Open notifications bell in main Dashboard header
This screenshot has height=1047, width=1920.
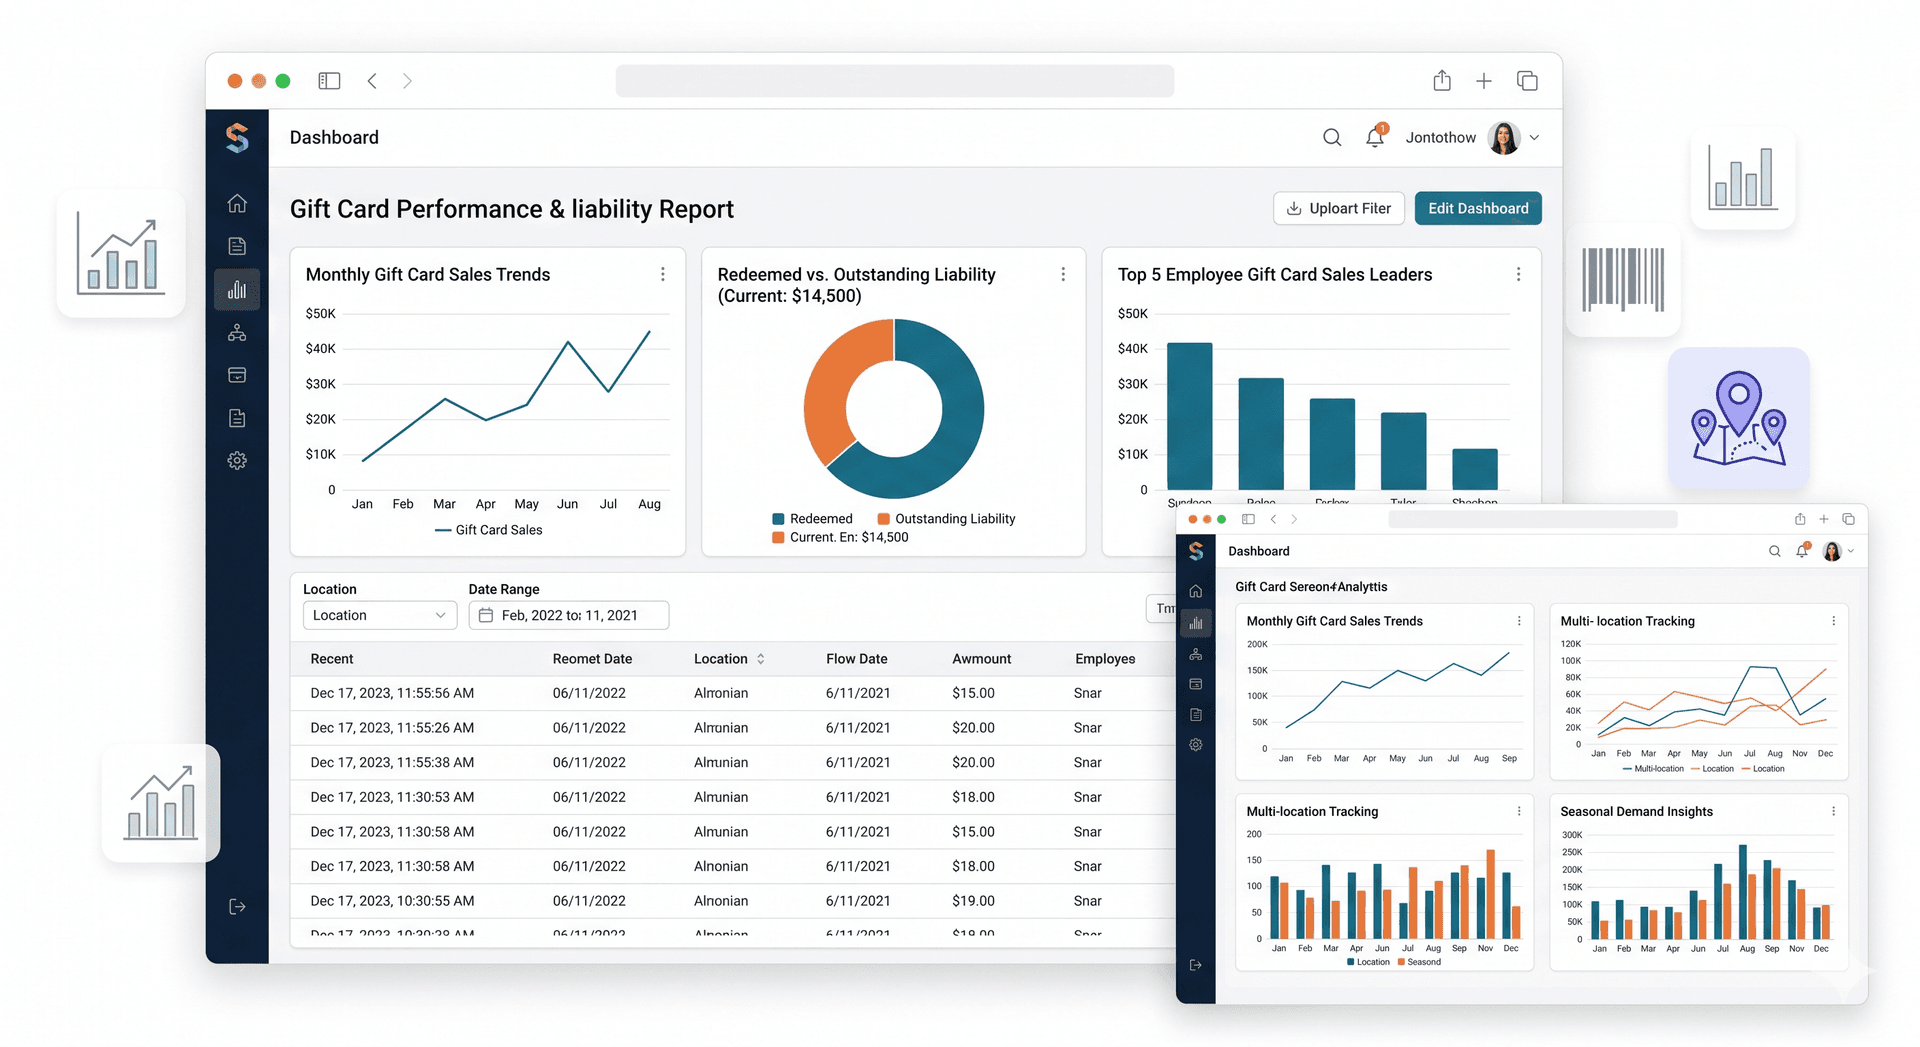click(1376, 137)
